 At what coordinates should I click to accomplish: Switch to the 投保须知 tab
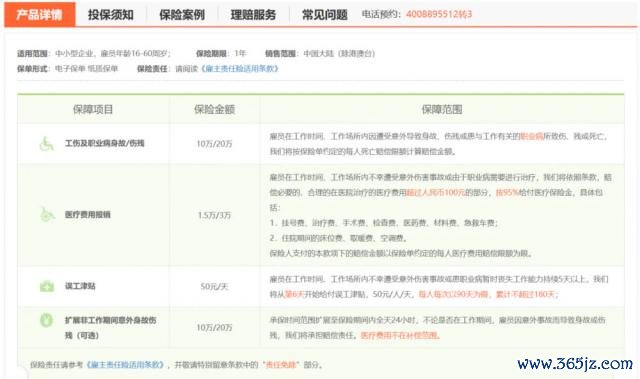111,15
